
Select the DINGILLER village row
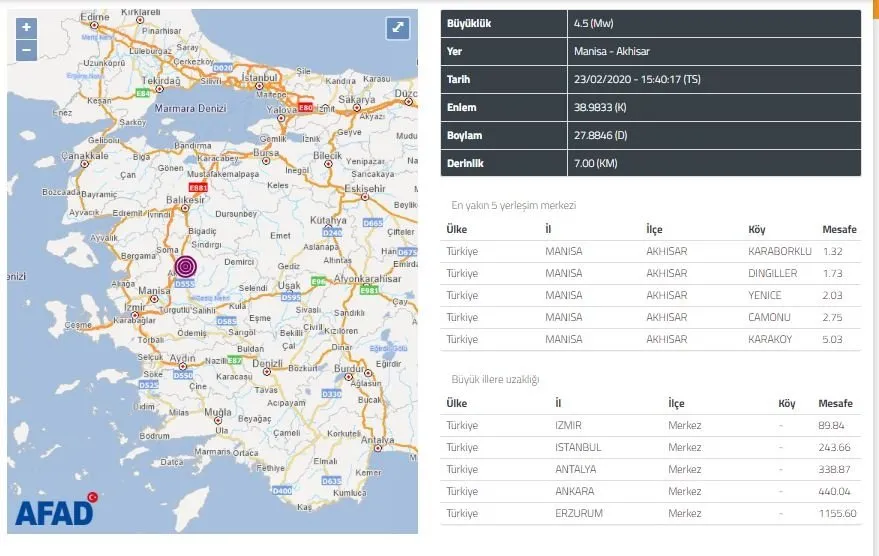click(650, 273)
